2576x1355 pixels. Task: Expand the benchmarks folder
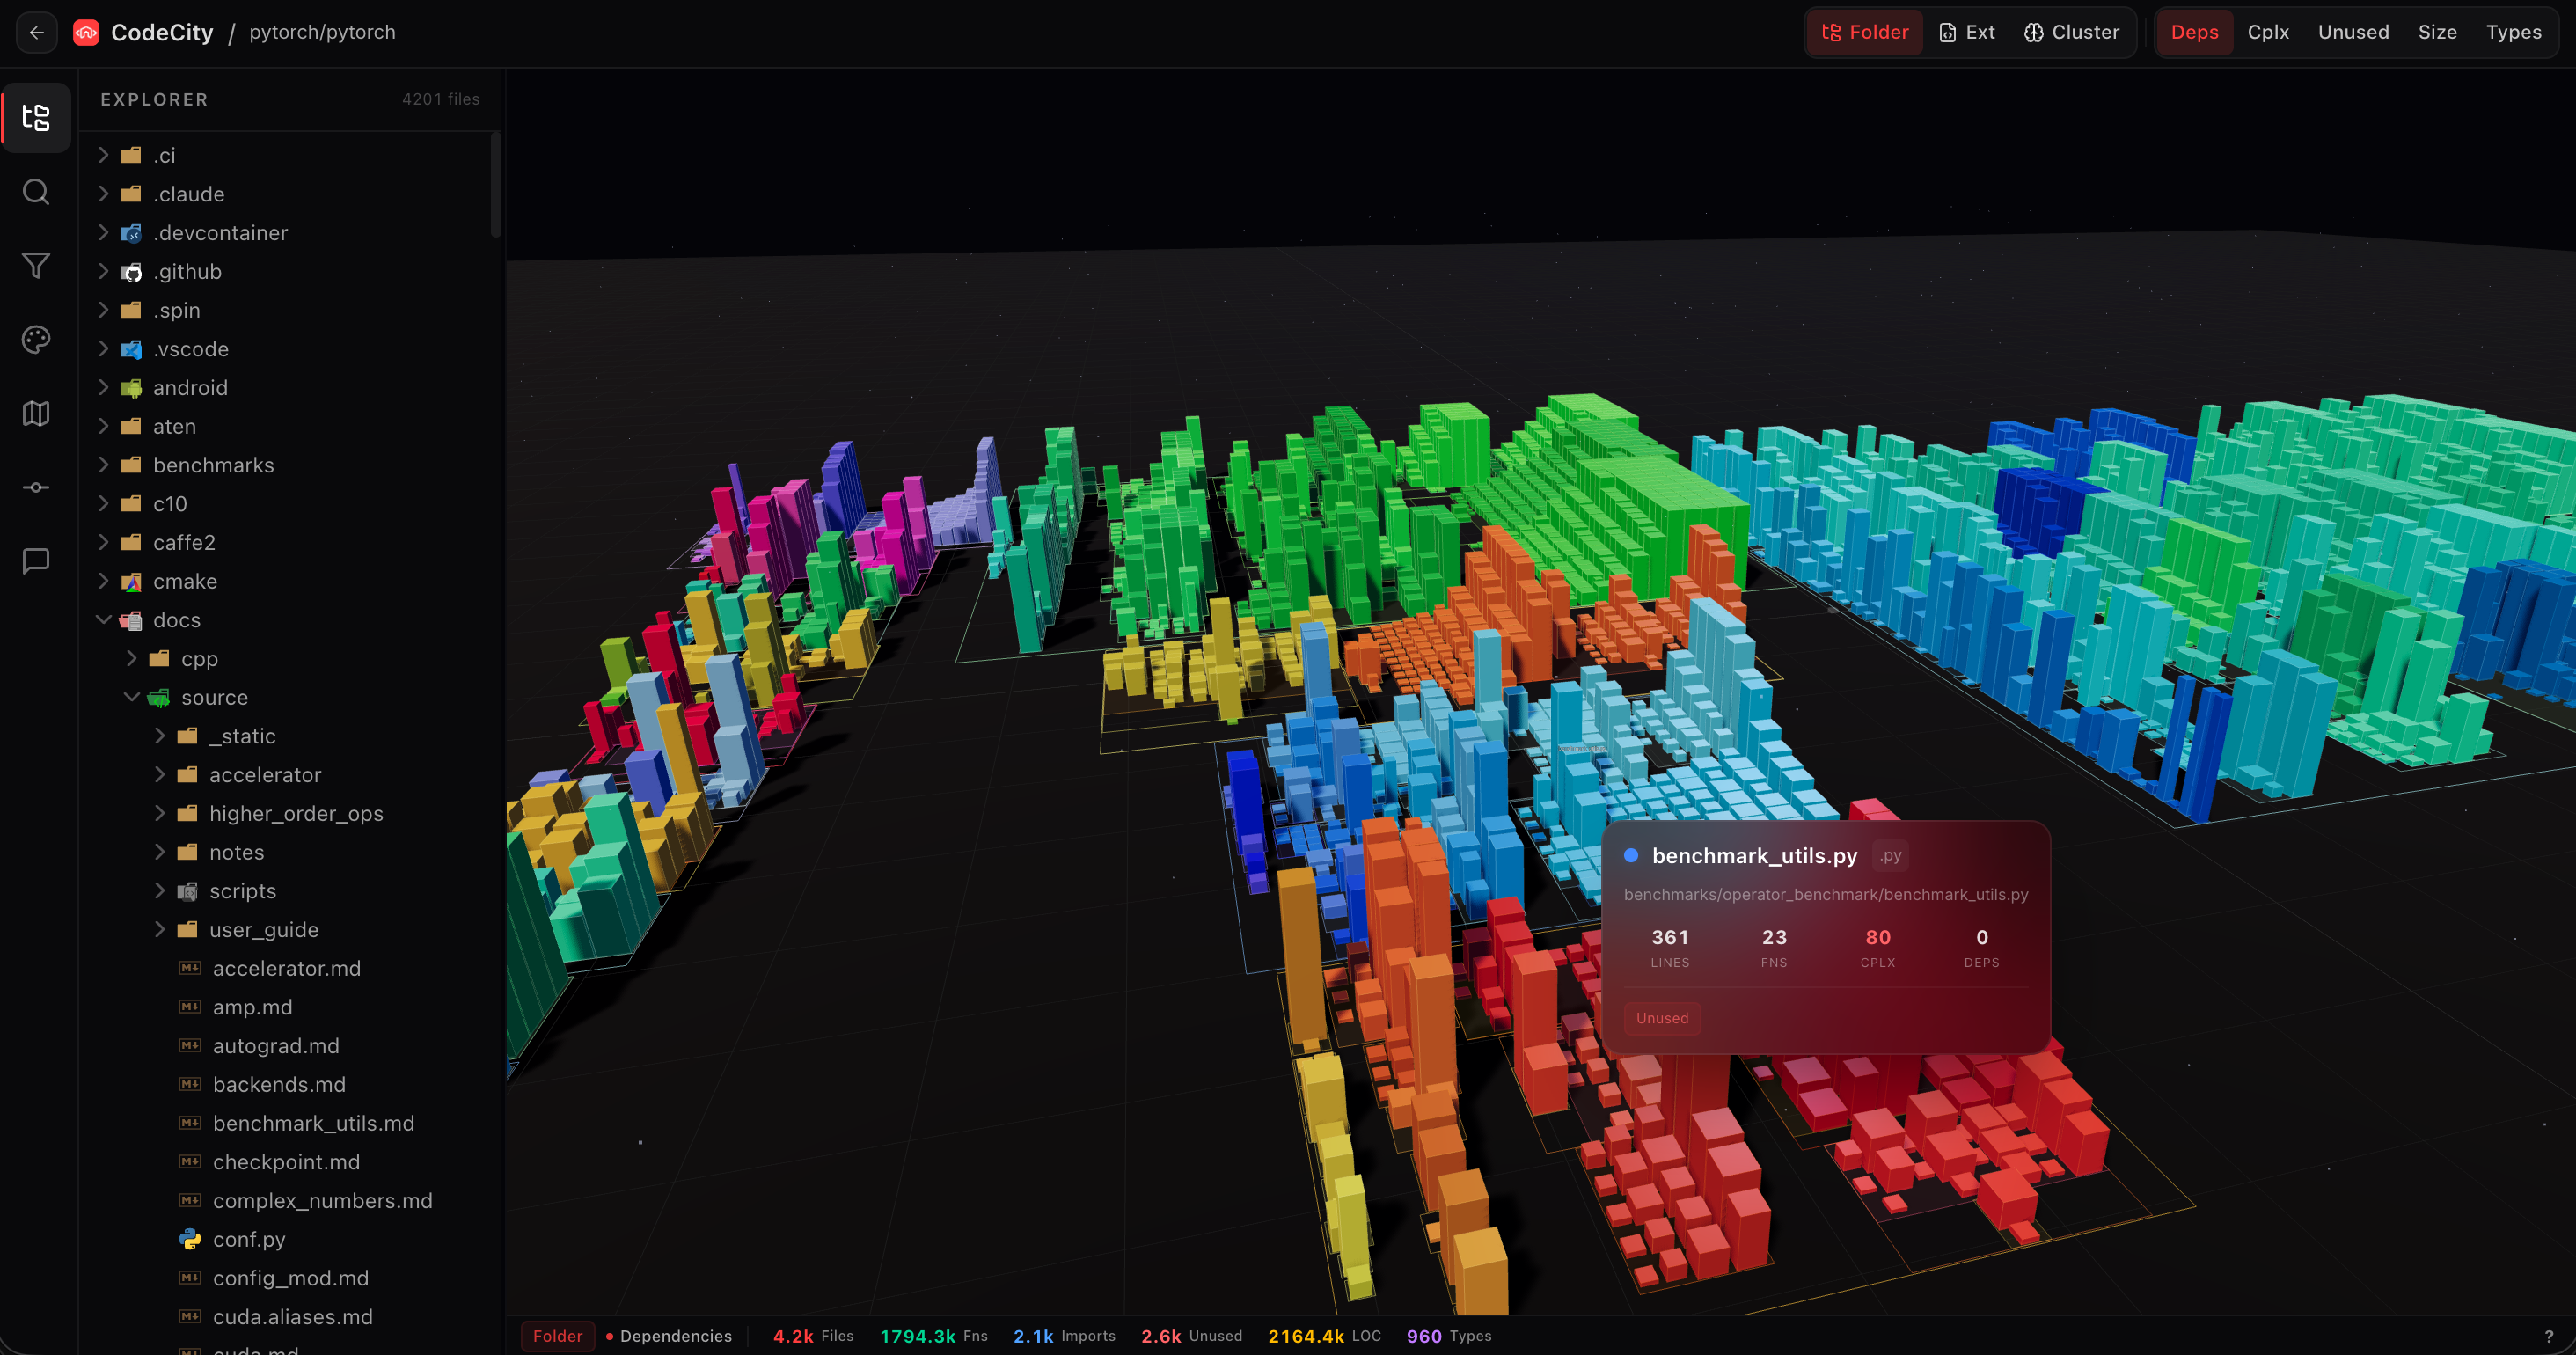click(x=213, y=465)
